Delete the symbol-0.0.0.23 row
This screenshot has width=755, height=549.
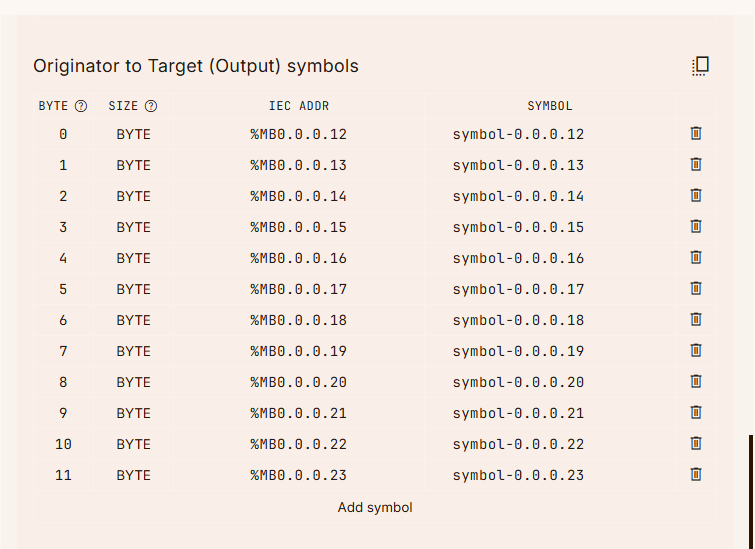point(696,474)
